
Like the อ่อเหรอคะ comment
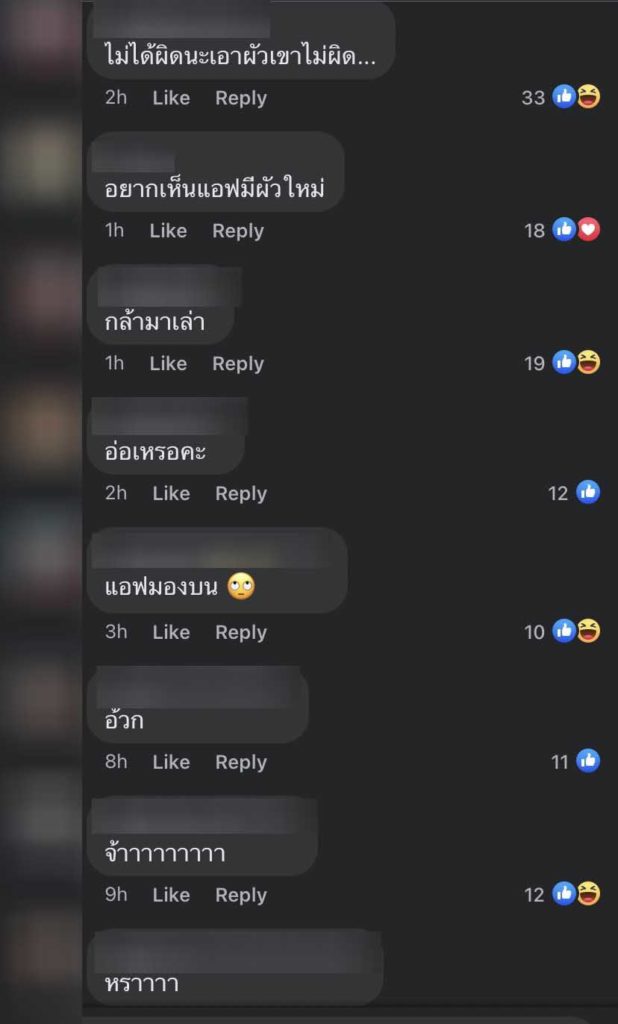pyautogui.click(x=171, y=493)
